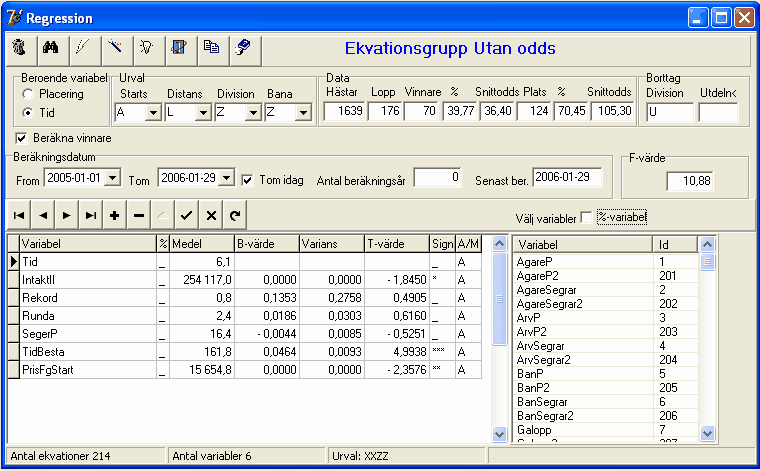Toggle the Välj variabler checkbox
The width and height of the screenshot is (760, 471).
[586, 218]
